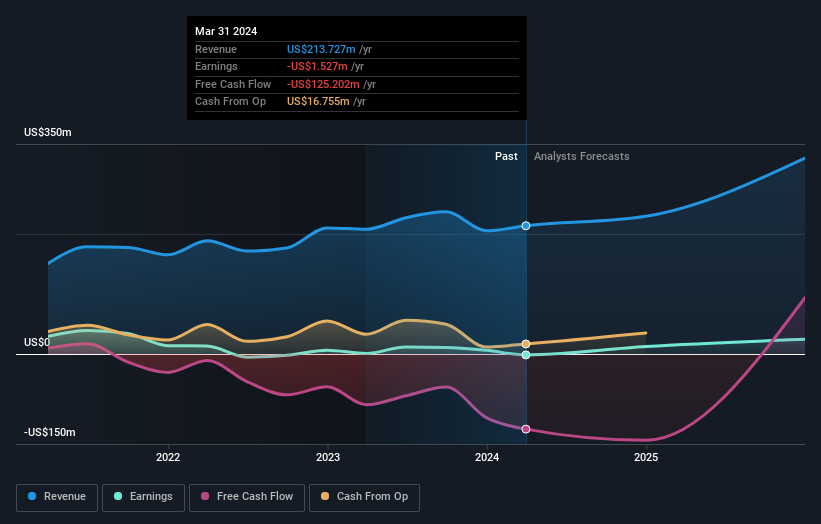Click the US$16.755m cash from op value
The width and height of the screenshot is (821, 524).
tap(318, 102)
